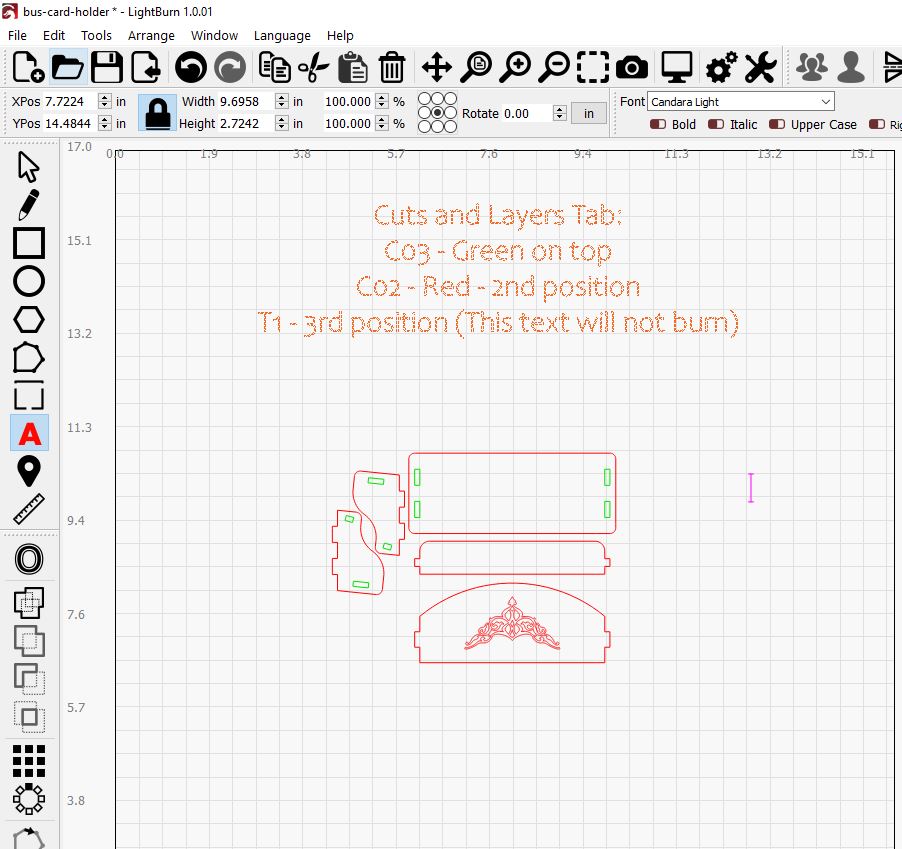This screenshot has width=902, height=849.
Task: Zoom to page with magnifier icon
Action: (476, 67)
